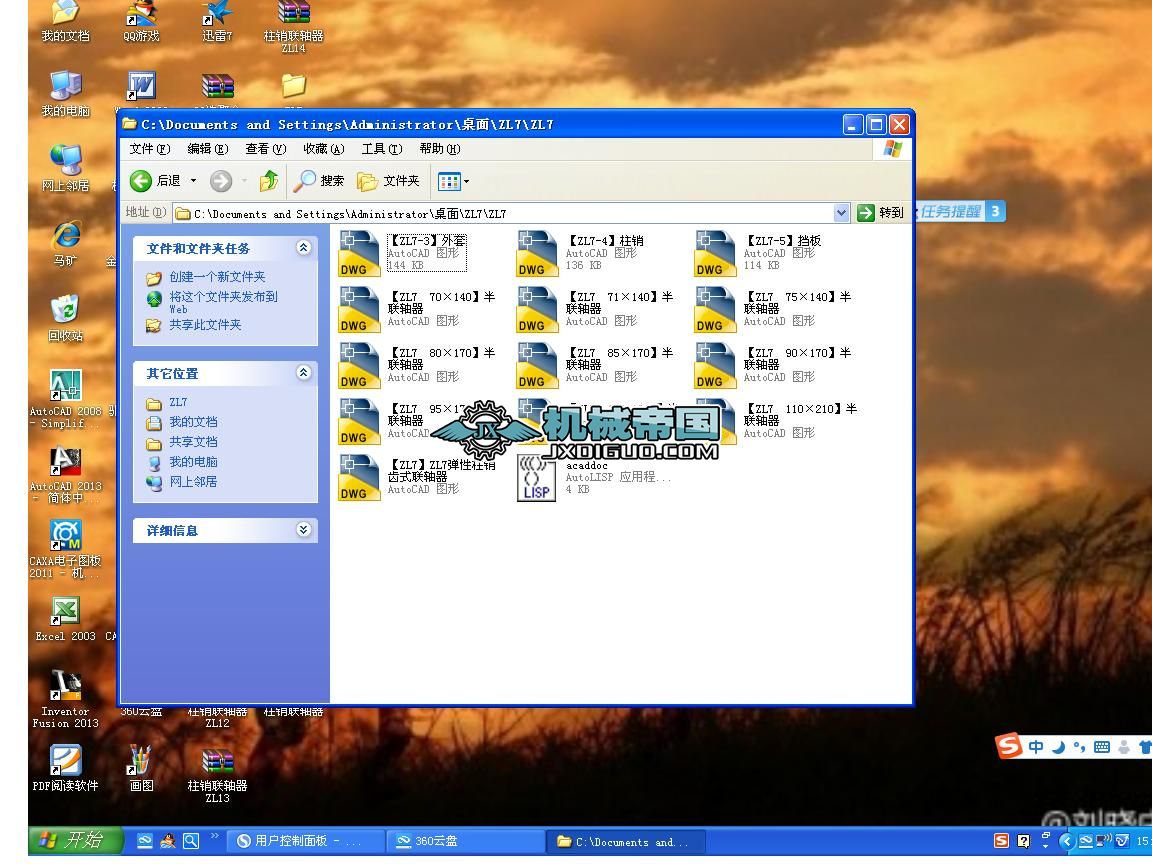Image resolution: width=1152 pixels, height=864 pixels.
Task: Click the 开始 Start button
Action: click(x=76, y=840)
